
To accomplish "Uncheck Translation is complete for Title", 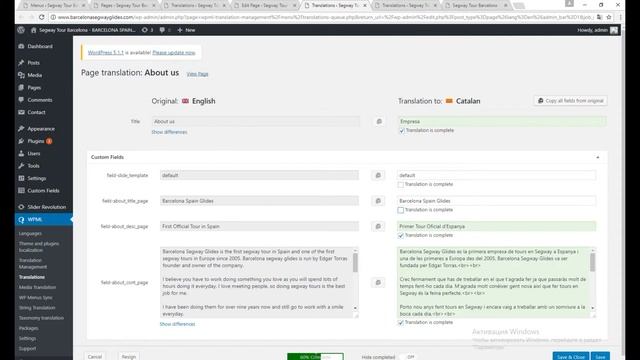I will pyautogui.click(x=402, y=131).
